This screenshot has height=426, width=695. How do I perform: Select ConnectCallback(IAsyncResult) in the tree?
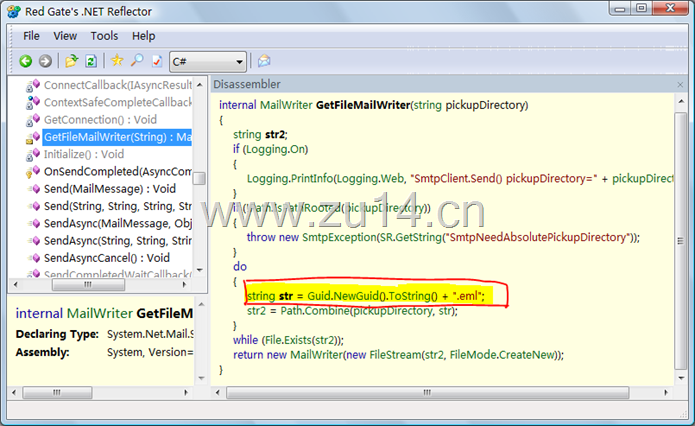click(x=117, y=85)
